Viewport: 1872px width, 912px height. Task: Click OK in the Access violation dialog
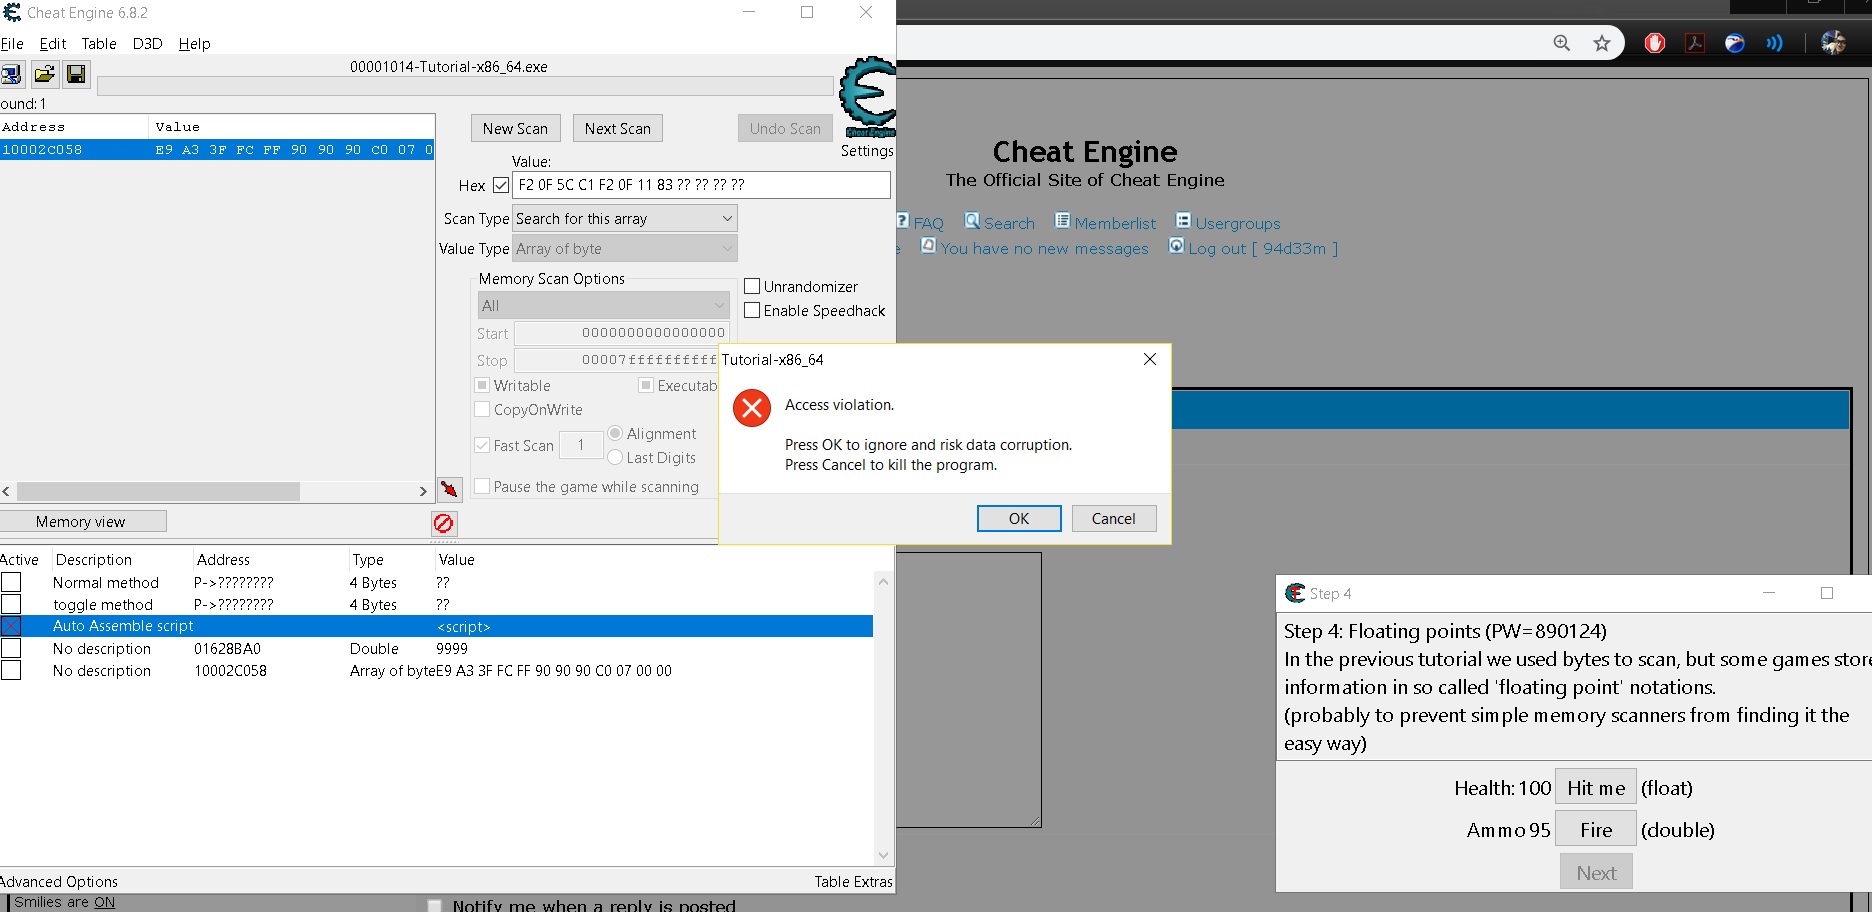click(1019, 518)
